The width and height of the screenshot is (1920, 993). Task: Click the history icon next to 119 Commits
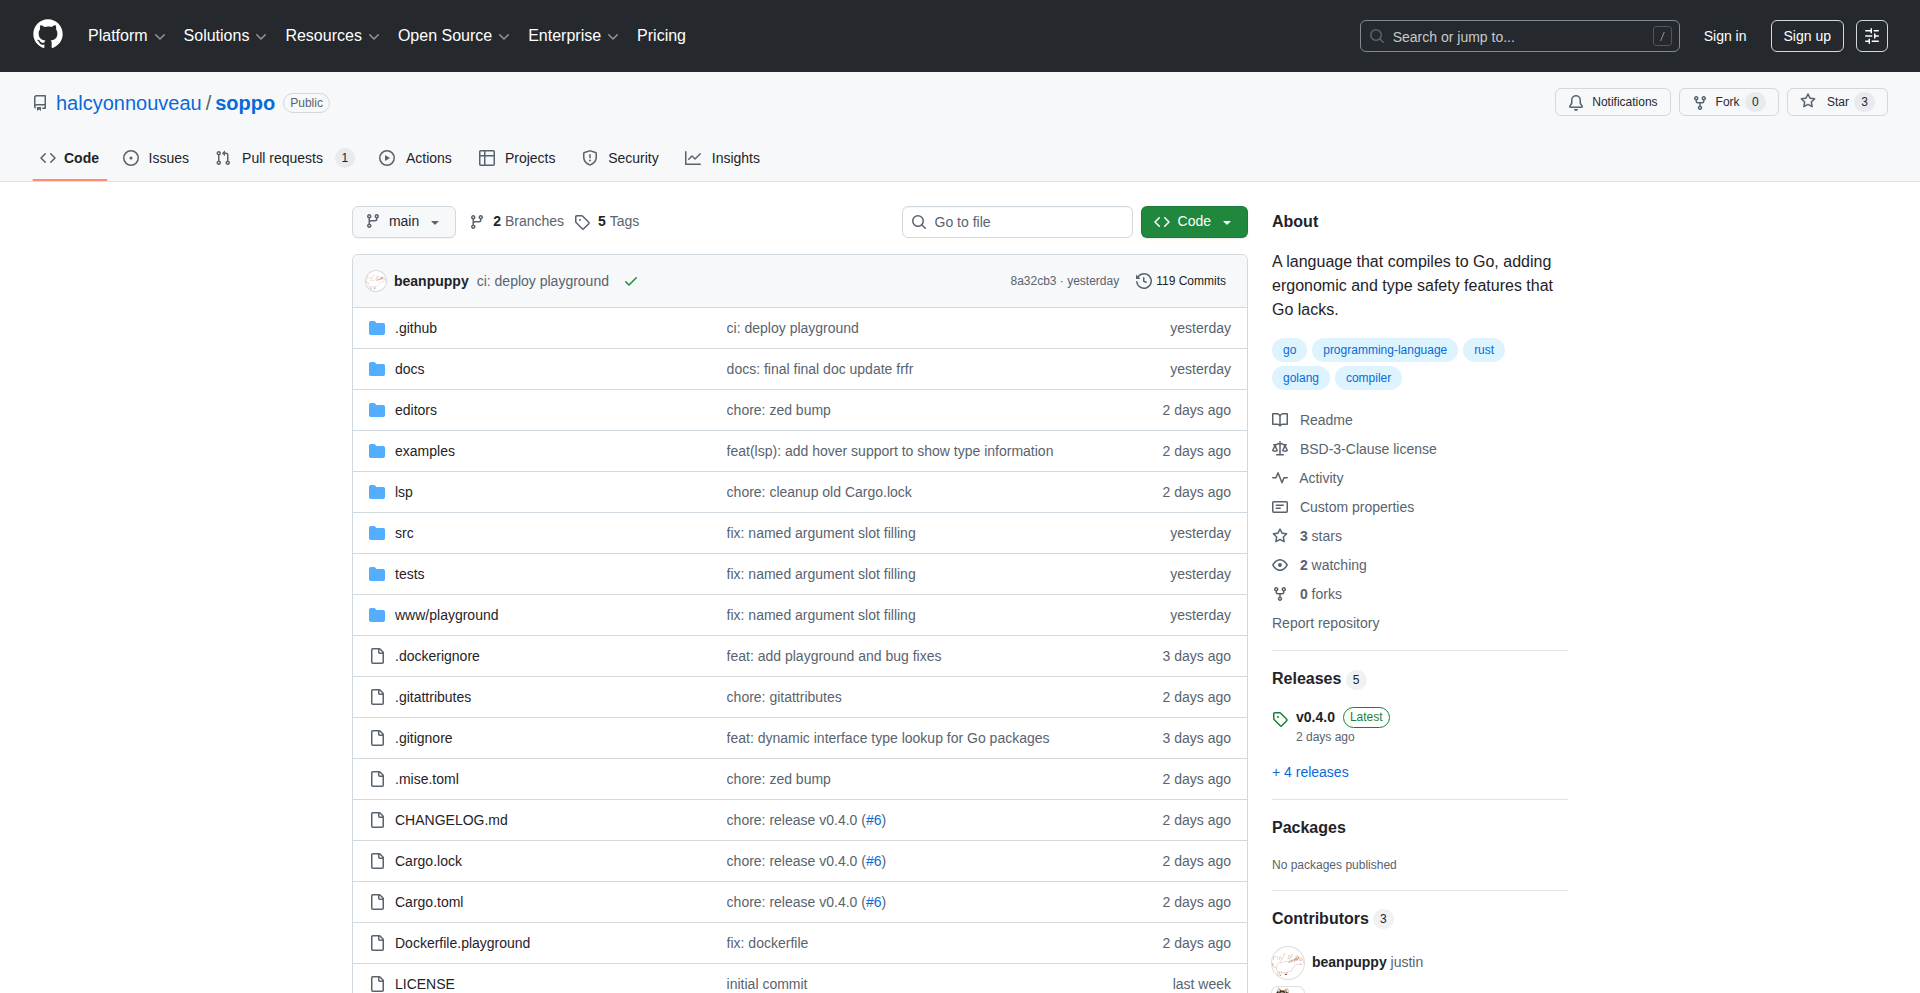coord(1144,281)
